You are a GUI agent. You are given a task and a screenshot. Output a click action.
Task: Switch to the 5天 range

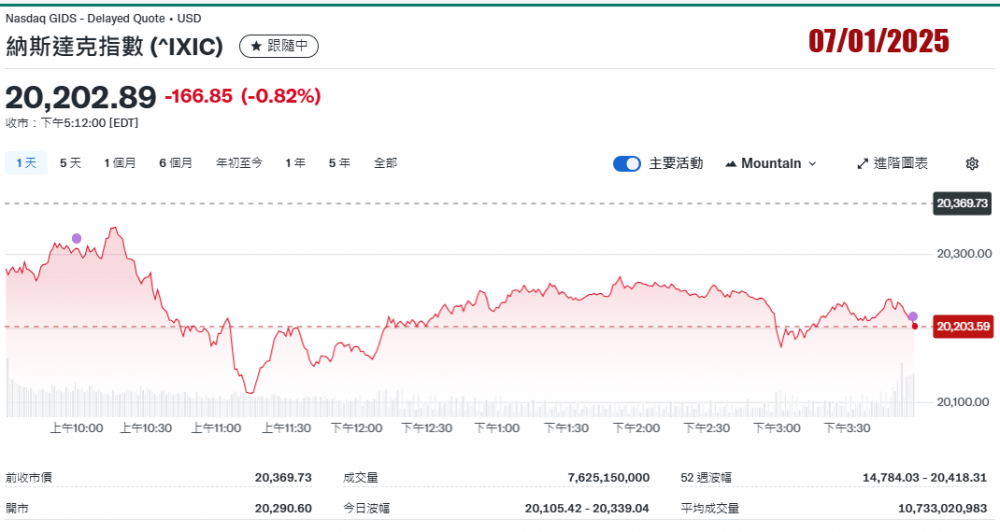[70, 163]
